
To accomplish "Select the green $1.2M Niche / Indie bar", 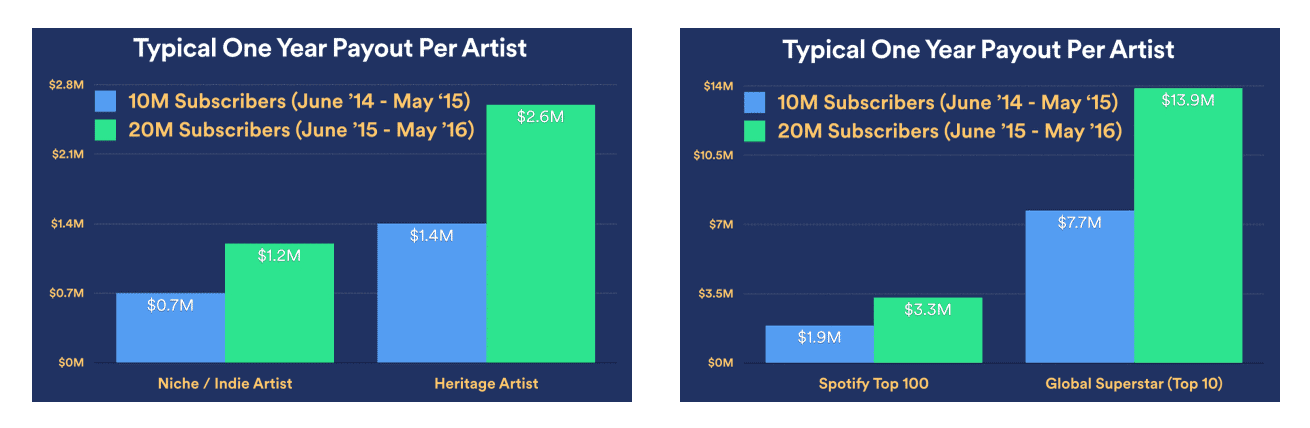I will tap(279, 302).
